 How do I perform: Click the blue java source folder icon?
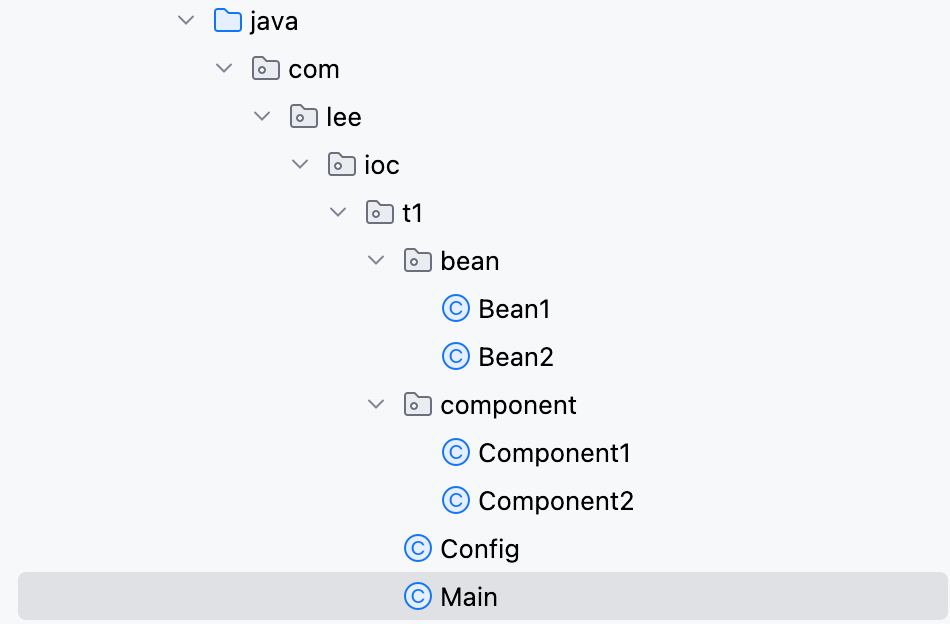point(228,21)
